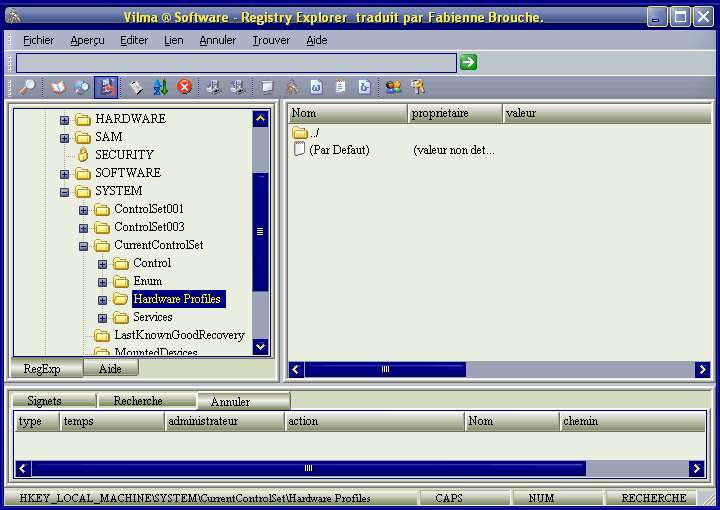Open the Annuler menu in menu bar
This screenshot has height=510, width=720.
218,40
